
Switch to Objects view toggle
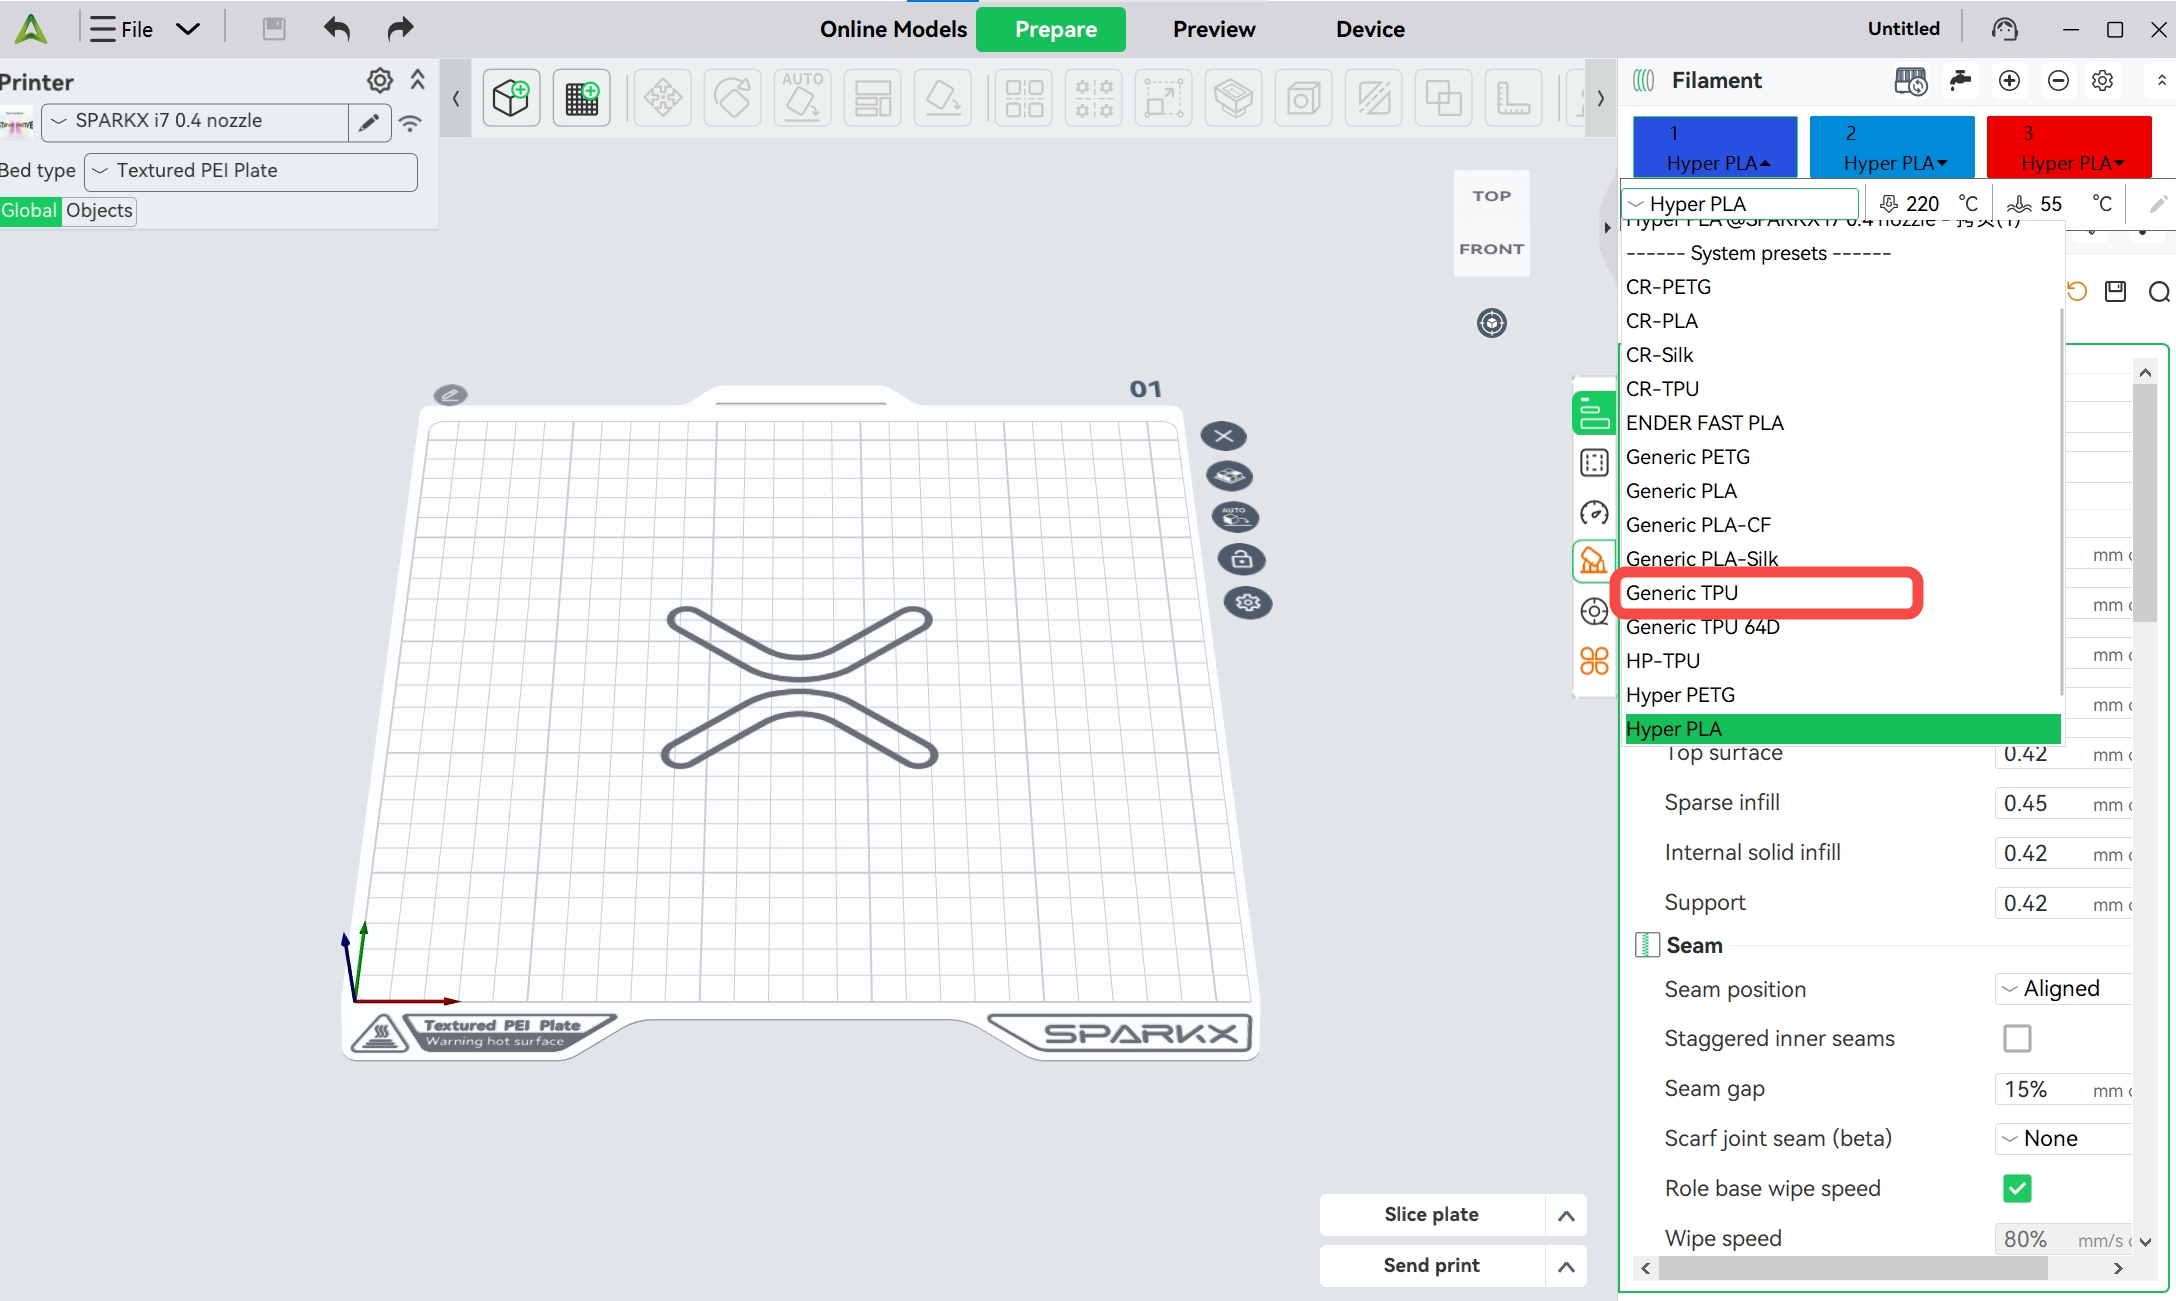(x=99, y=211)
